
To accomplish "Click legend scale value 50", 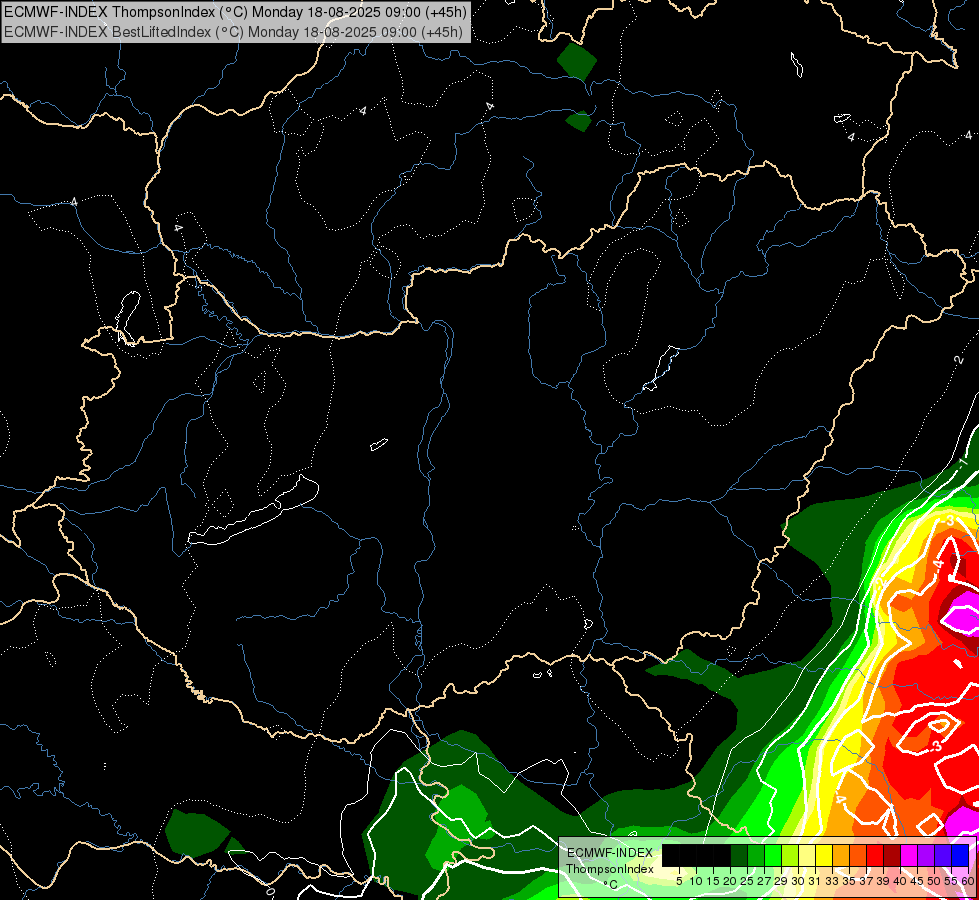I will tap(933, 881).
